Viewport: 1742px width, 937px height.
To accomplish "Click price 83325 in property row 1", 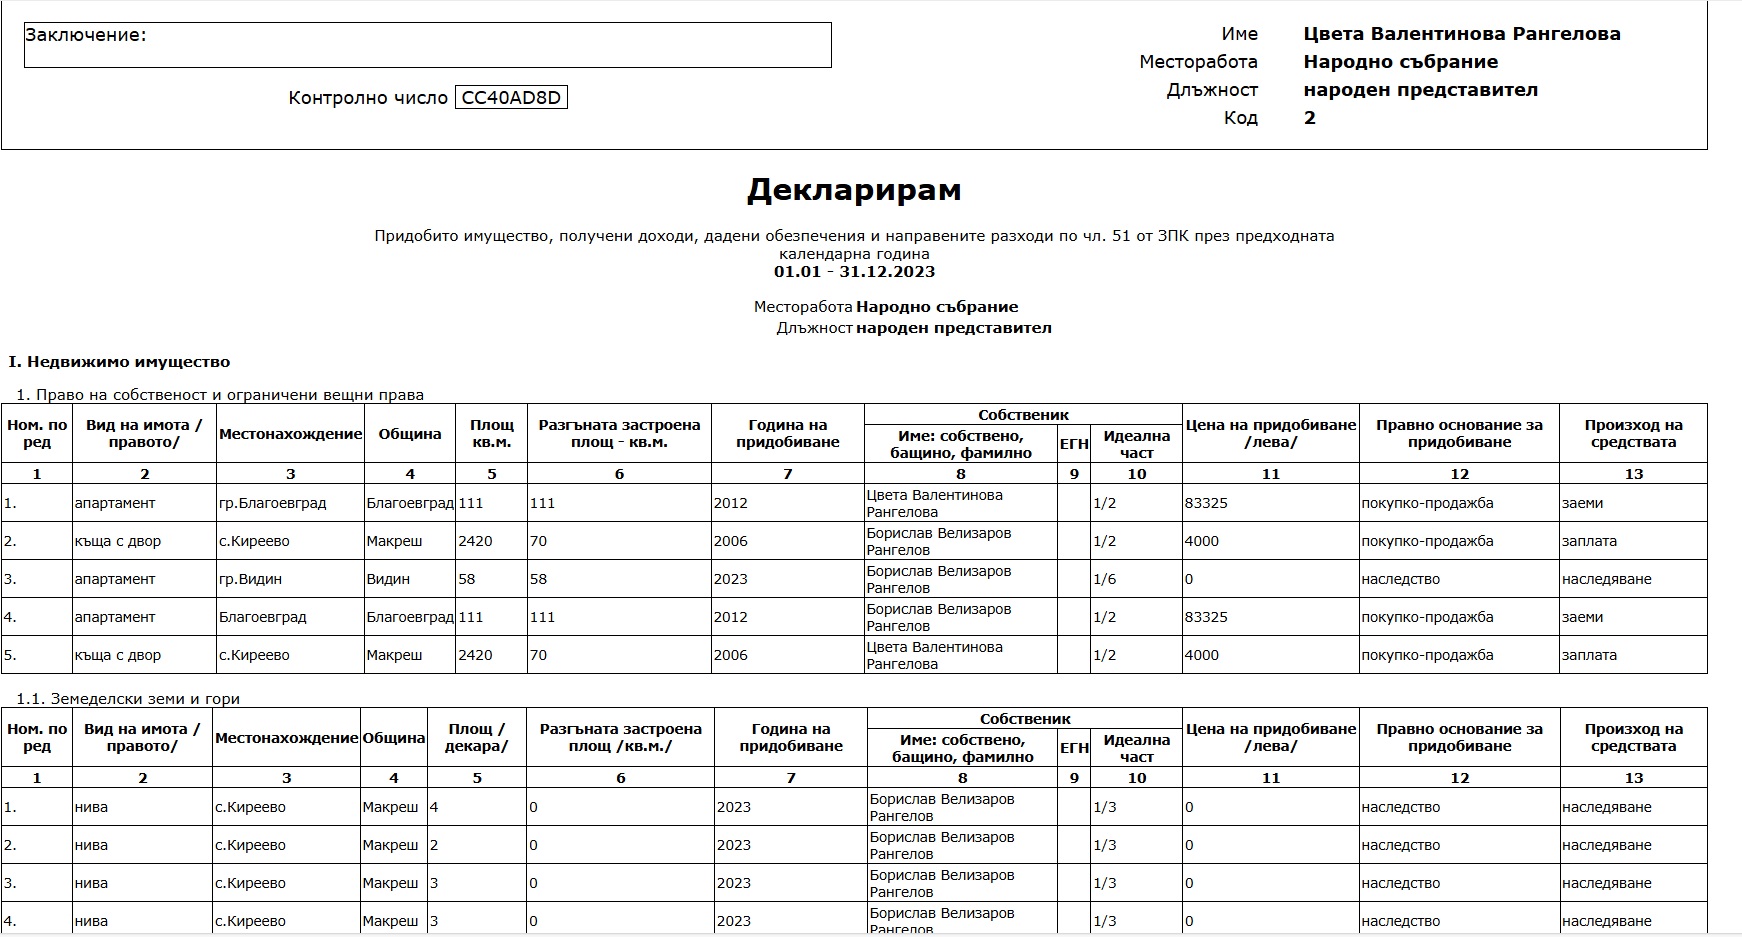I will (1206, 503).
